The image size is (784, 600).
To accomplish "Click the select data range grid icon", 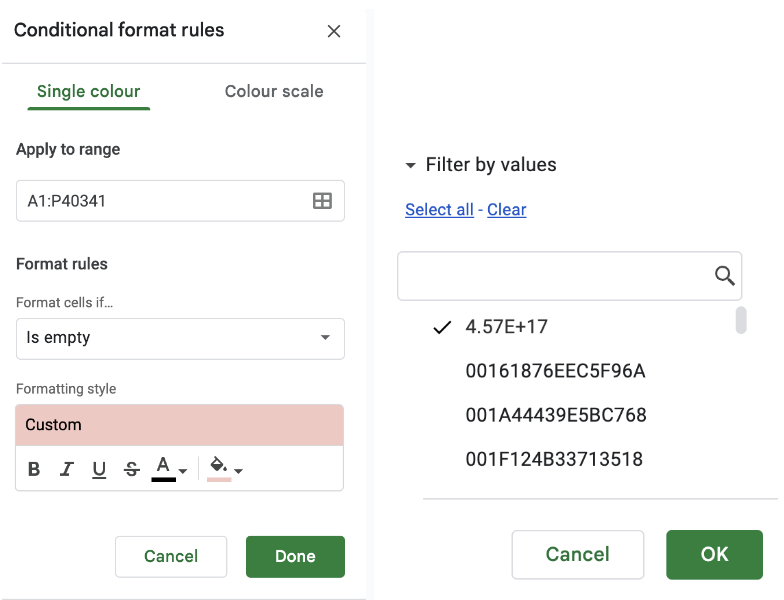I will (x=322, y=201).
